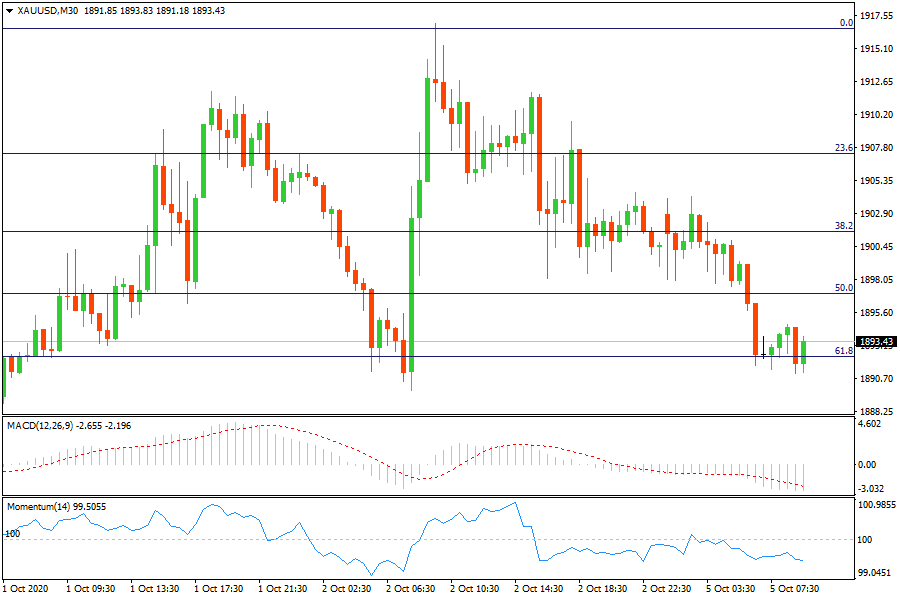Click the 2 Oct 06:30 time label
Screen dimensions: 900x600
click(410, 589)
